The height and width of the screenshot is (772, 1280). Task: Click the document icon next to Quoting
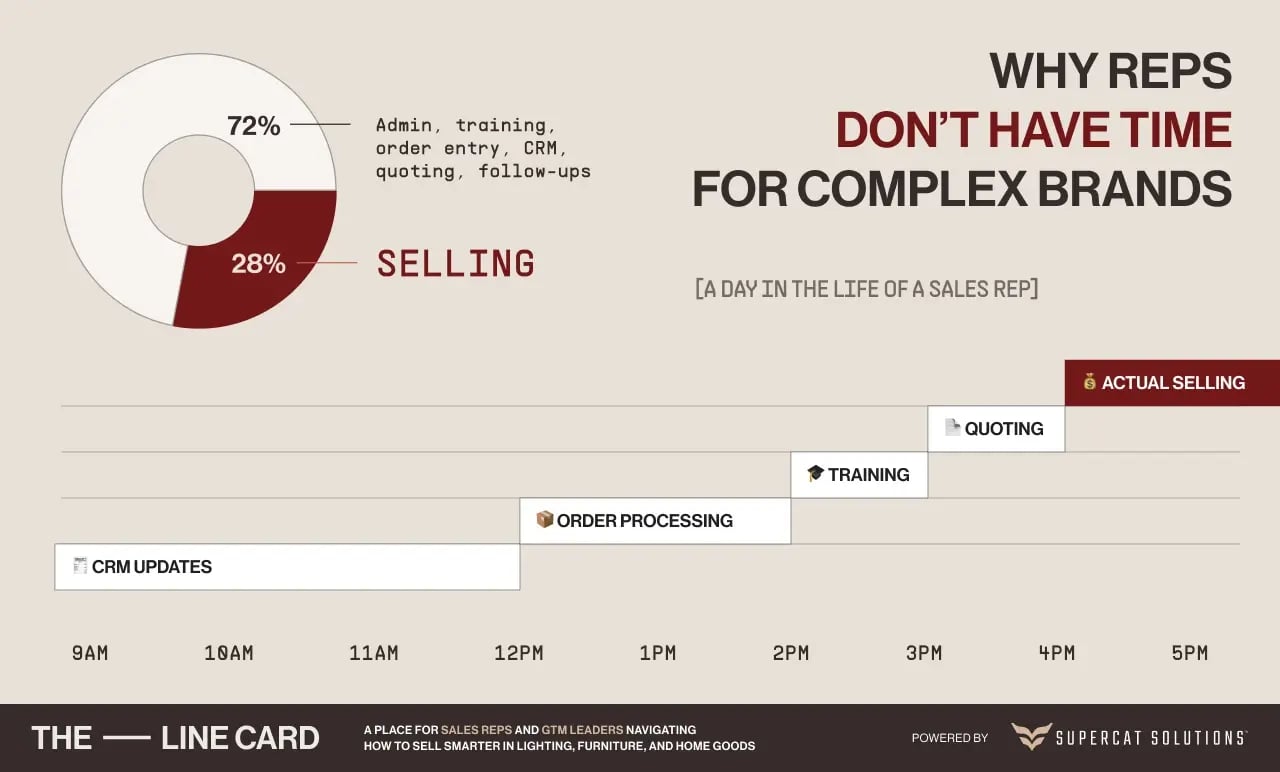pos(952,428)
